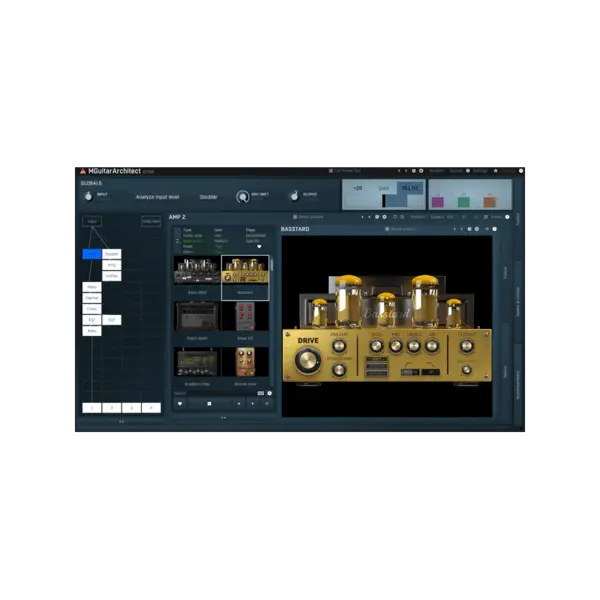Flip the high-pass switch on the Basstard amp
The image size is (600, 600).
(410, 372)
